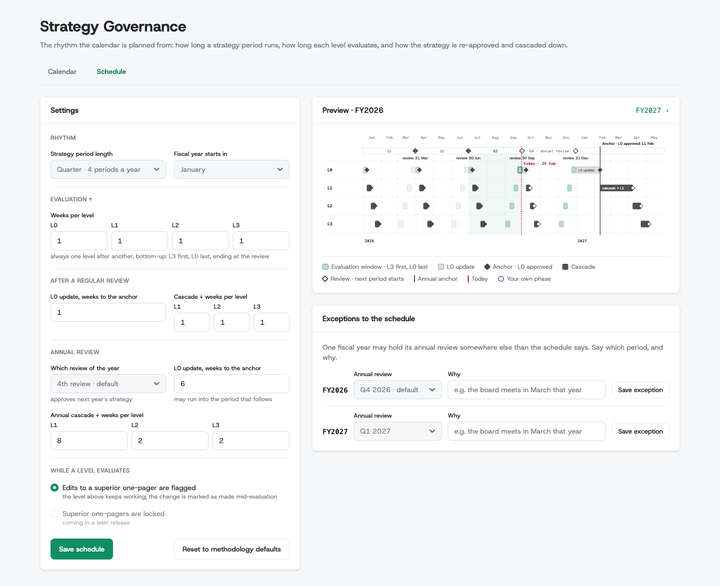Click the Evaluation L2 weeks per level field

coord(200,241)
